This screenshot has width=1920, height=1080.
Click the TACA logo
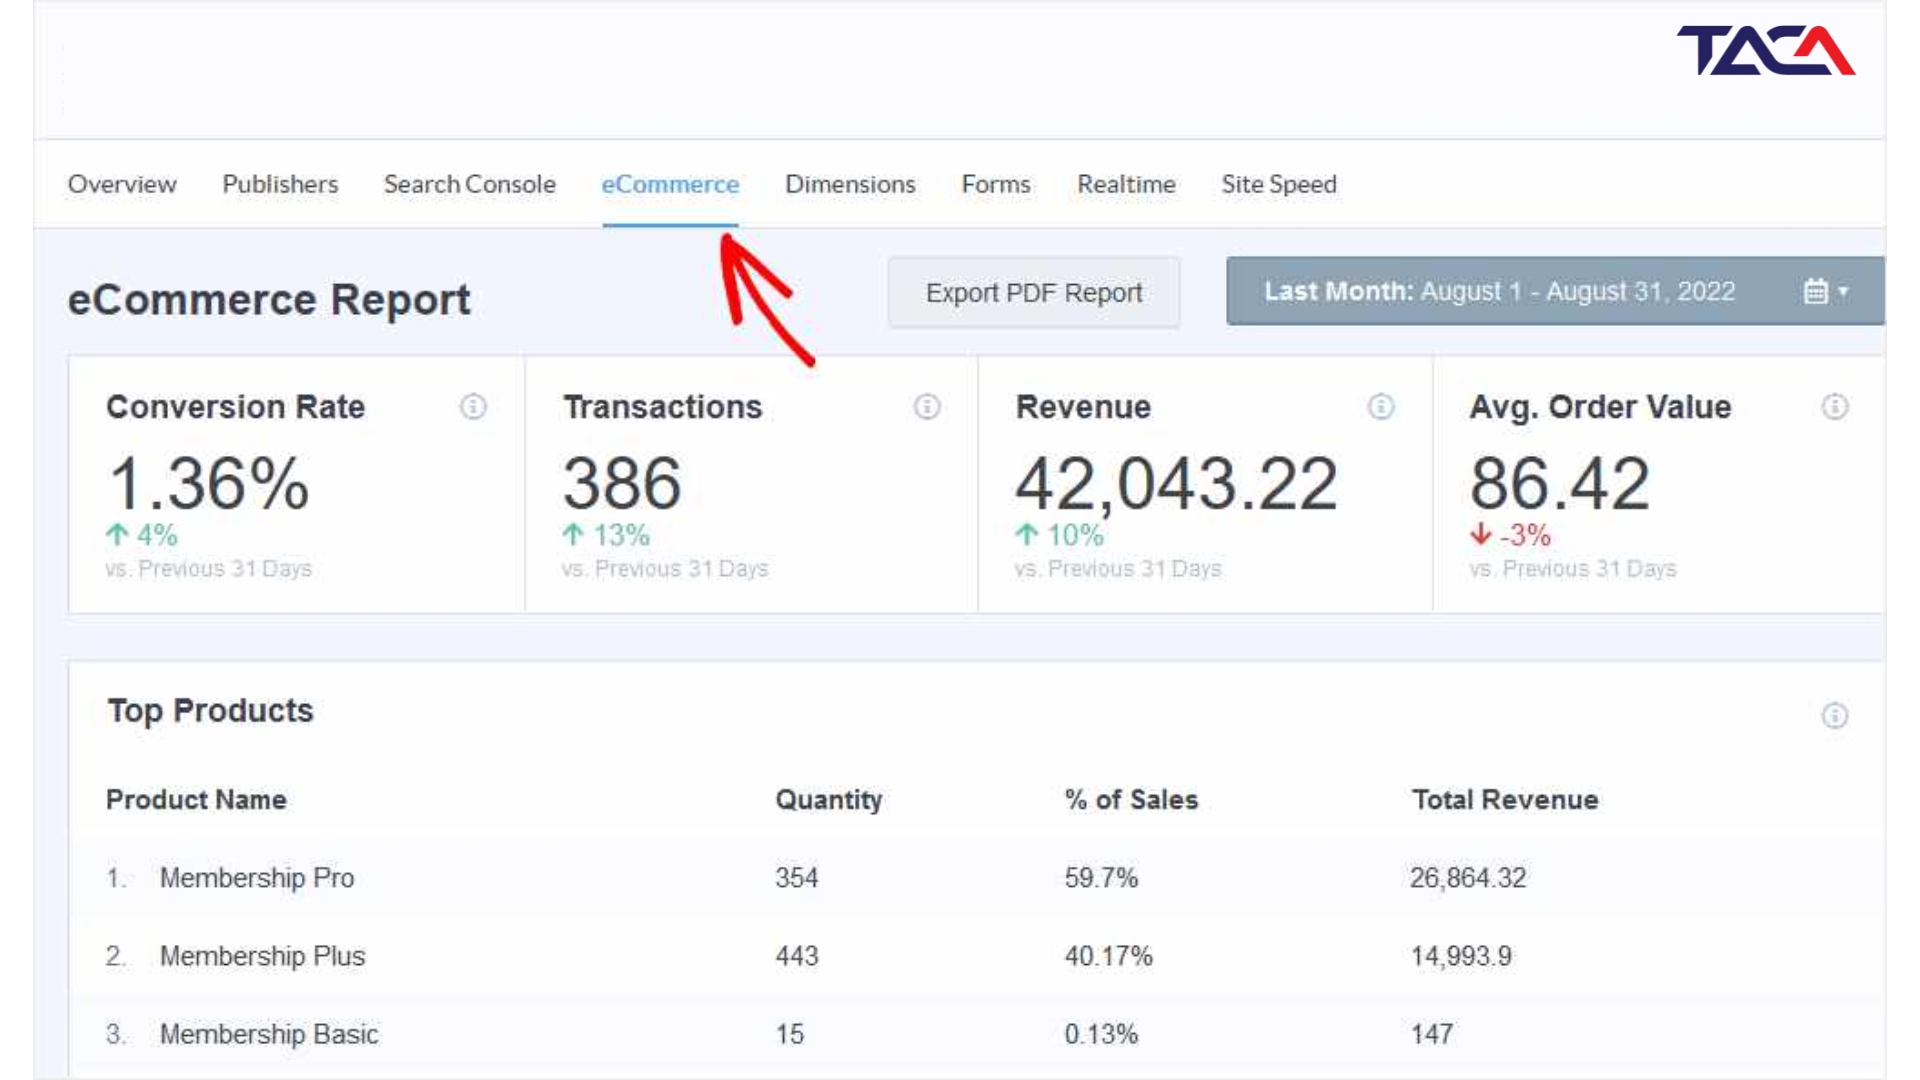pos(1766,51)
